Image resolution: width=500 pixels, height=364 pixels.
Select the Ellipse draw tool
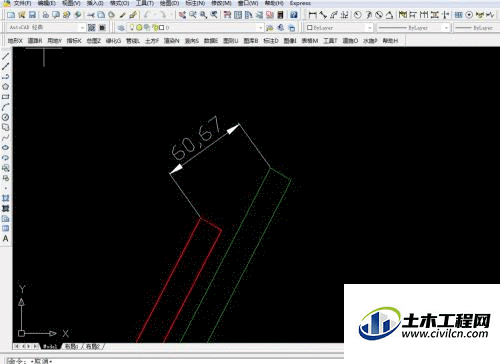point(5,148)
